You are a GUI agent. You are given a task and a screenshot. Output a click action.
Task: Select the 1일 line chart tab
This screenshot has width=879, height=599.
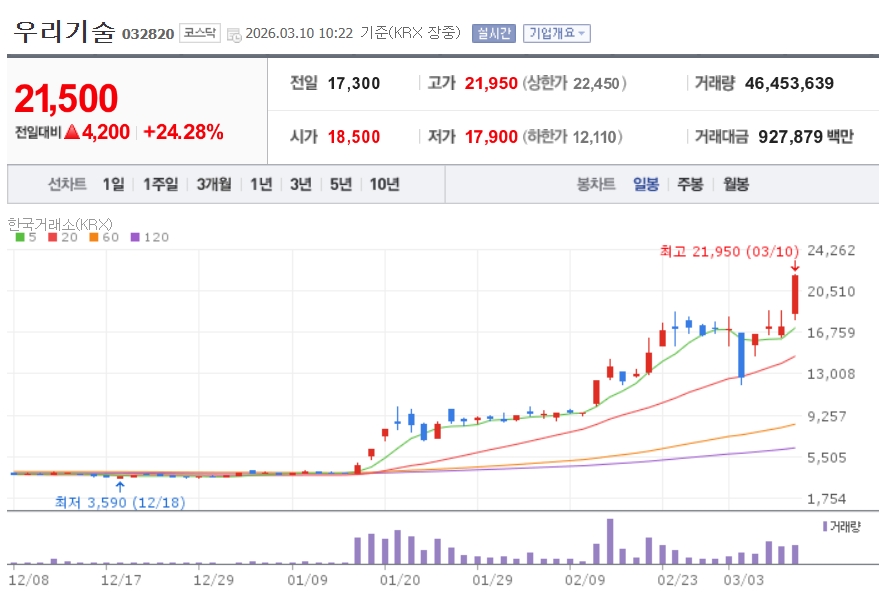[113, 184]
